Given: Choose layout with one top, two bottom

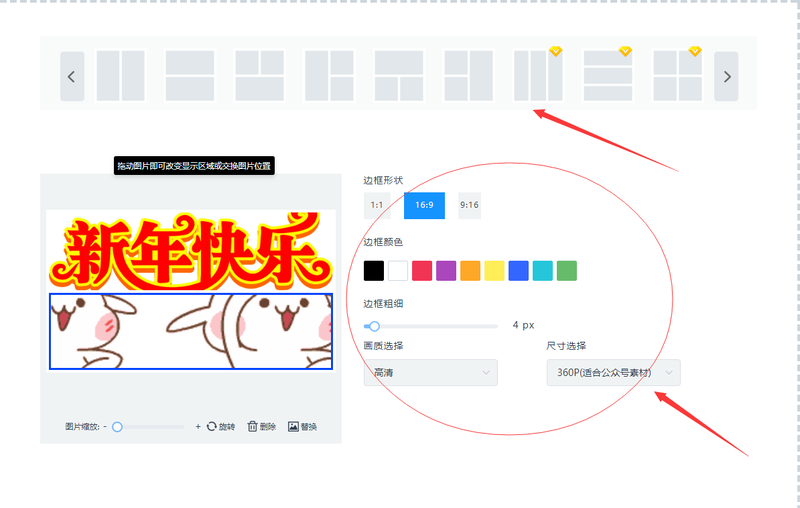Looking at the screenshot, I should point(399,75).
